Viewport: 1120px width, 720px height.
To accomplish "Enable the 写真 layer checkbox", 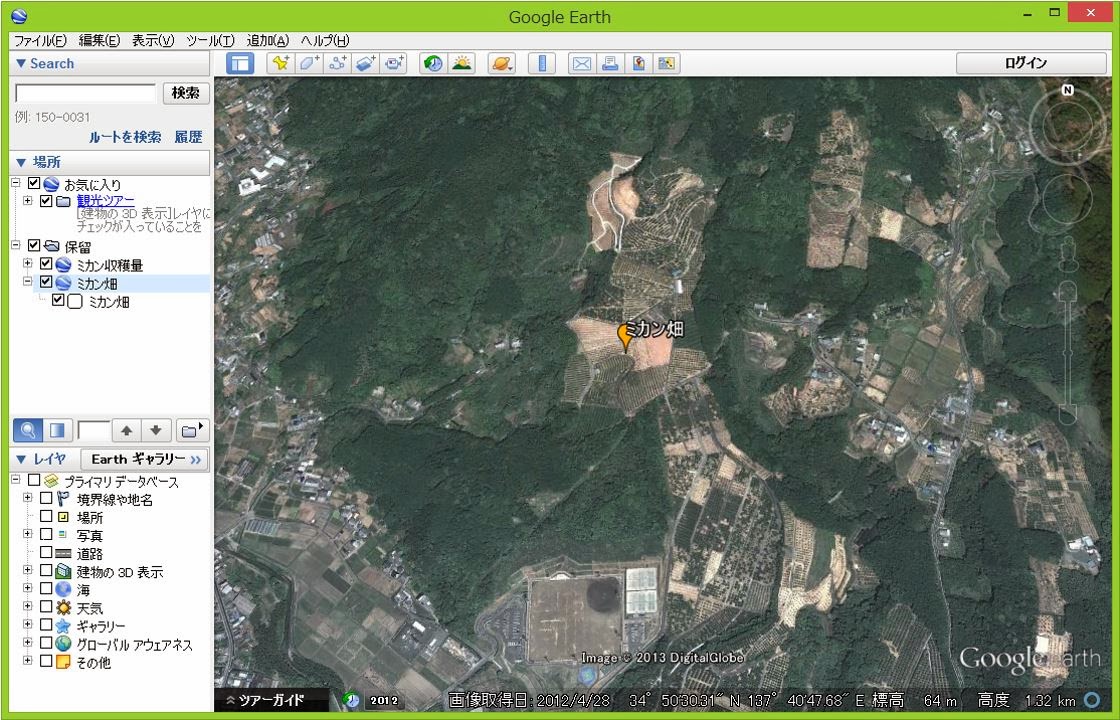I will point(46,534).
